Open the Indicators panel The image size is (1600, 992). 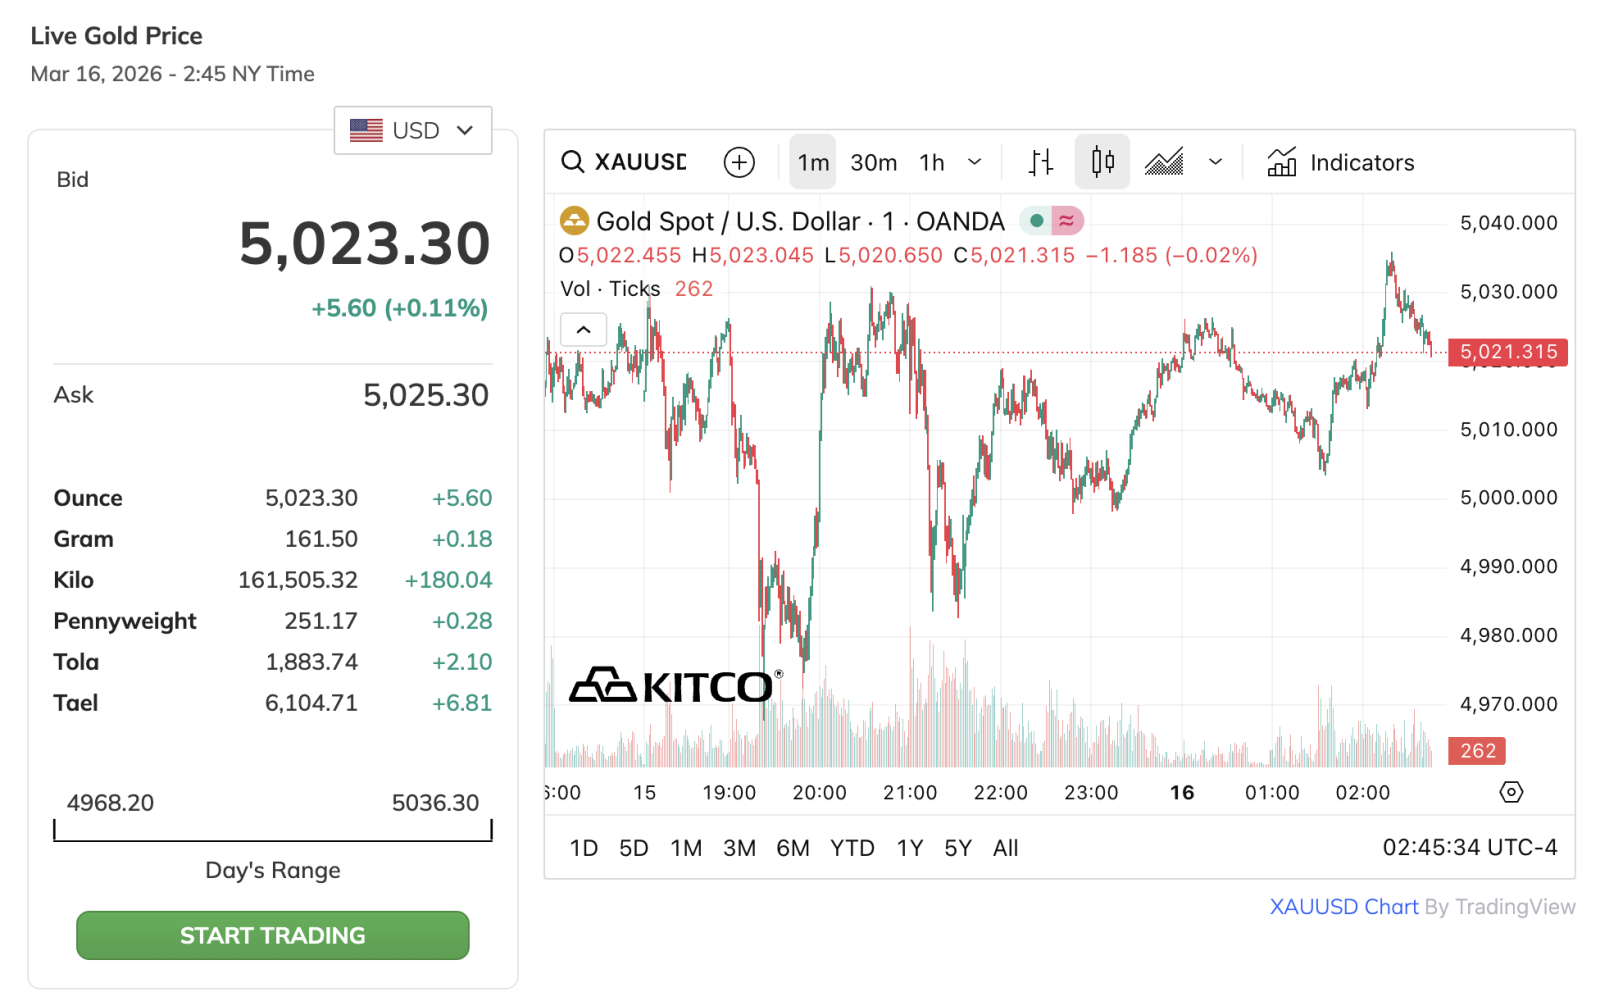1341,162
